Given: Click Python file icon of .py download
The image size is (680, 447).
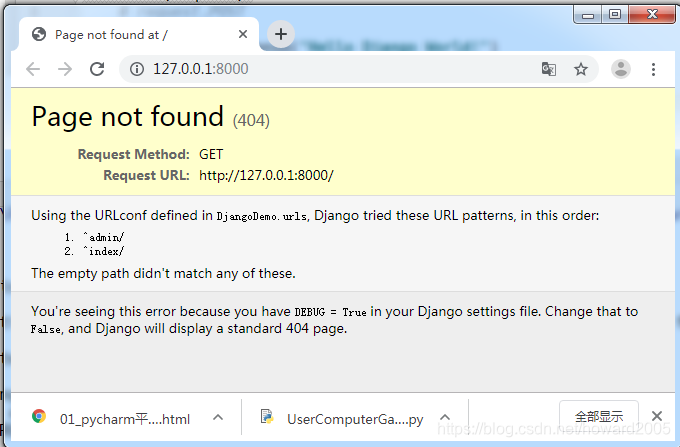Looking at the screenshot, I should click(267, 417).
